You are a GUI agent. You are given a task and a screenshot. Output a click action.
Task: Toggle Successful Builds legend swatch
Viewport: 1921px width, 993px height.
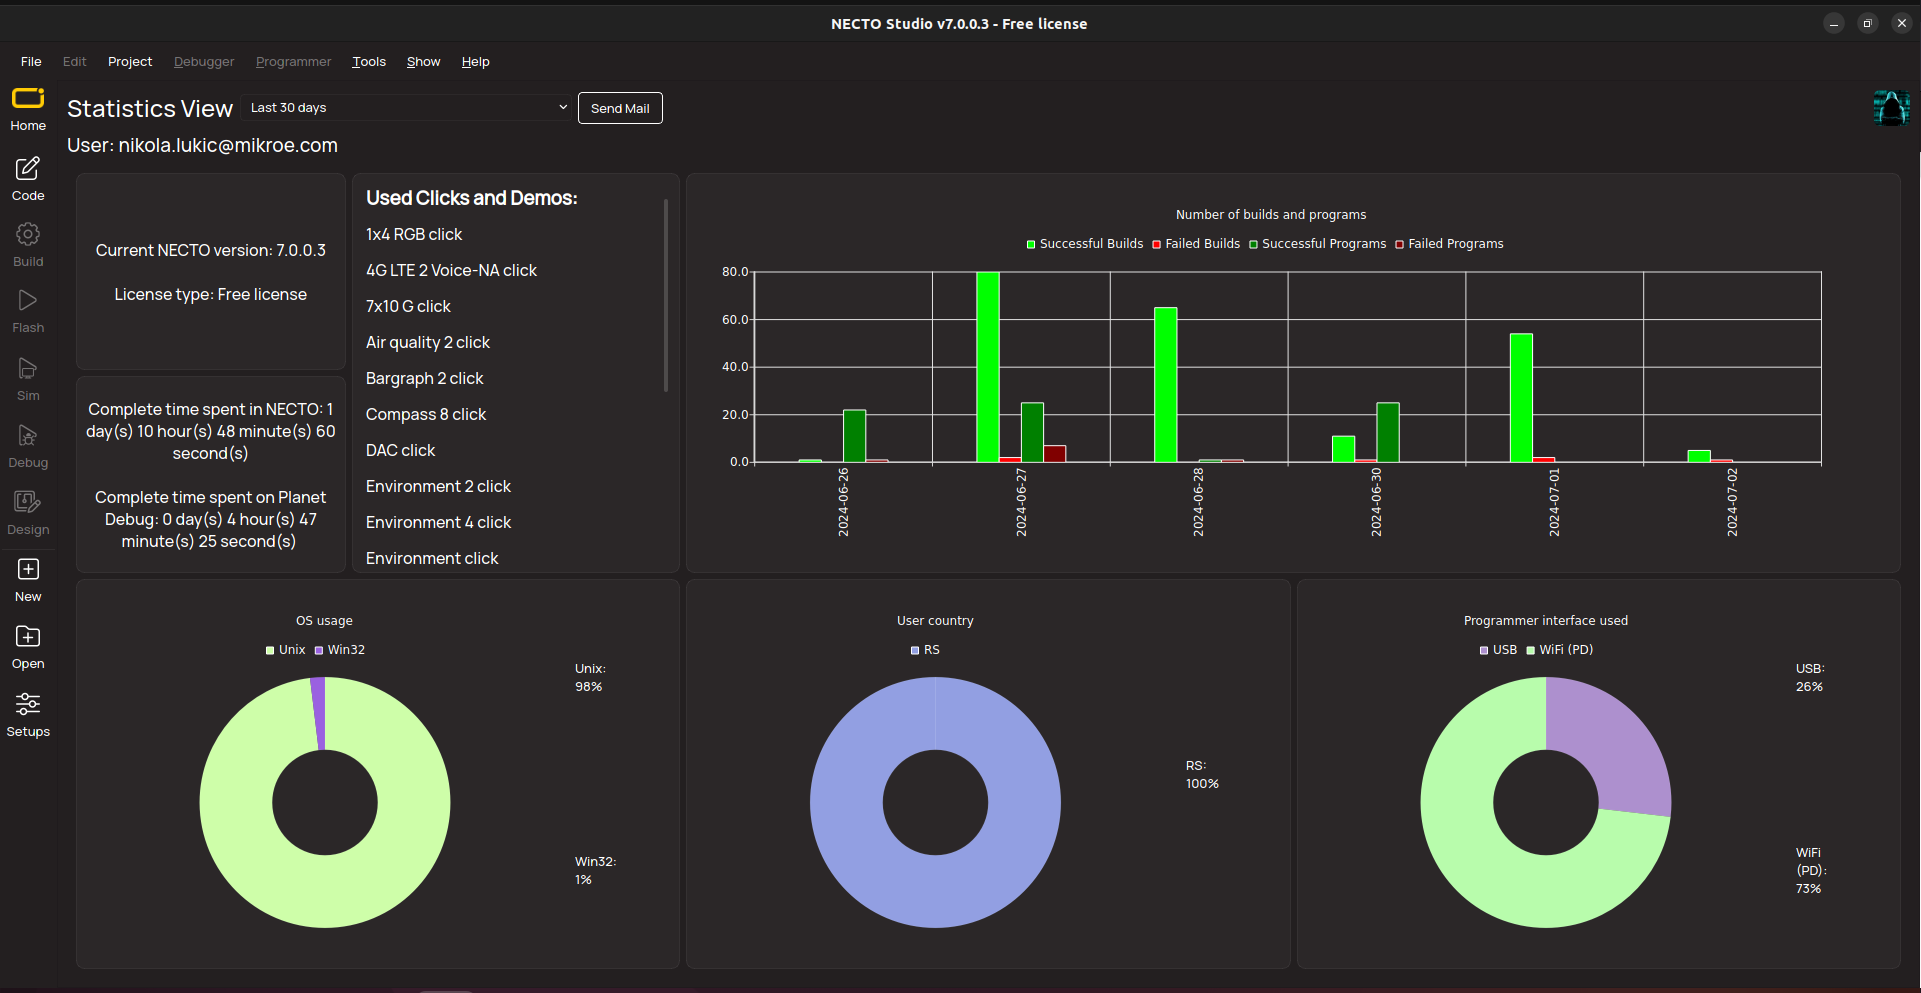point(1031,244)
